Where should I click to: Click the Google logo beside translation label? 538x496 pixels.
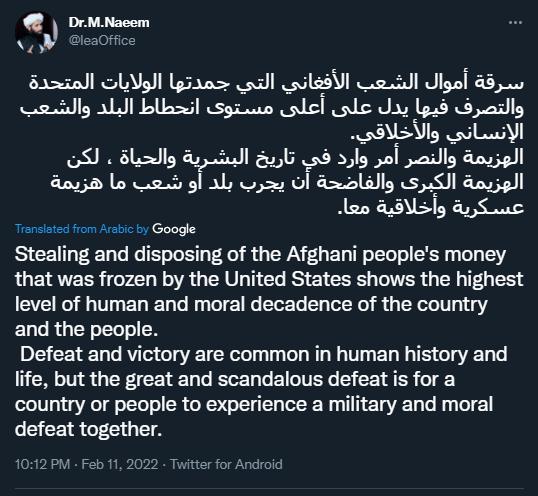174,229
